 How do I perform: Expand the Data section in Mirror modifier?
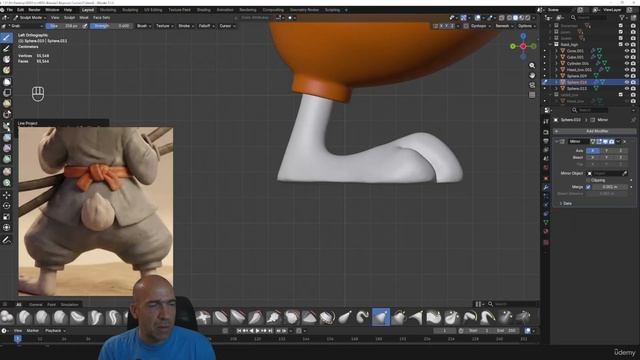click(x=566, y=203)
